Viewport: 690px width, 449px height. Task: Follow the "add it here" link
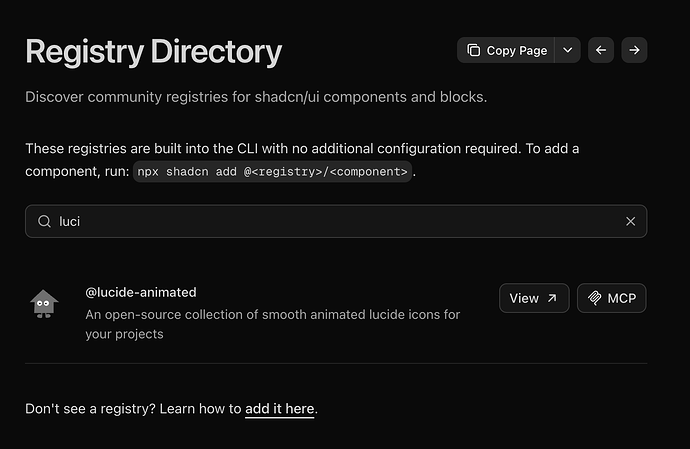(279, 409)
